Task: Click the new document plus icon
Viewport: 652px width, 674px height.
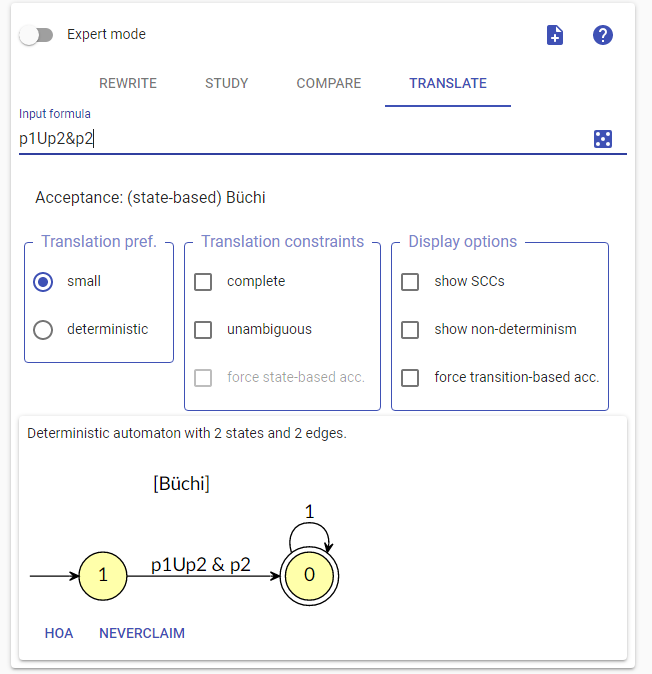Action: coord(554,35)
